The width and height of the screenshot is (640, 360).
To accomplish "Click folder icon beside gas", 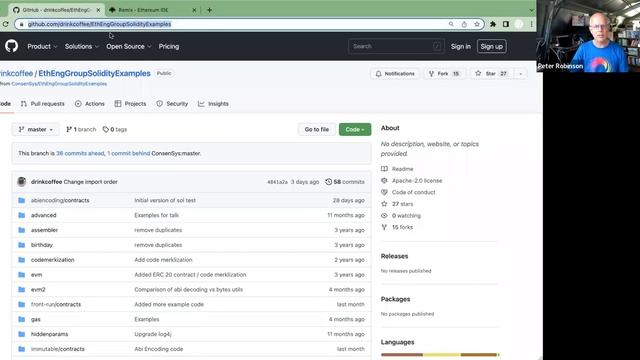I will tap(22, 319).
